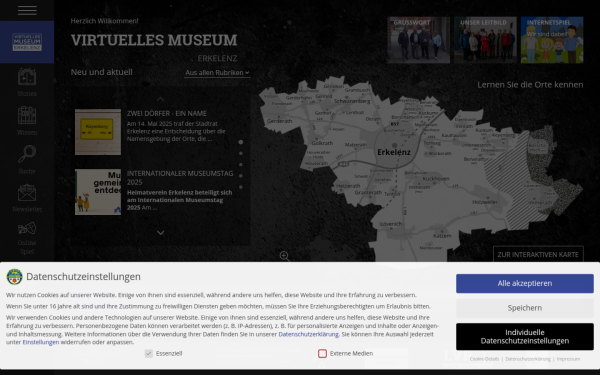Select the last news pagination dot
Image resolution: width=600 pixels, height=375 pixels.
pos(241,187)
